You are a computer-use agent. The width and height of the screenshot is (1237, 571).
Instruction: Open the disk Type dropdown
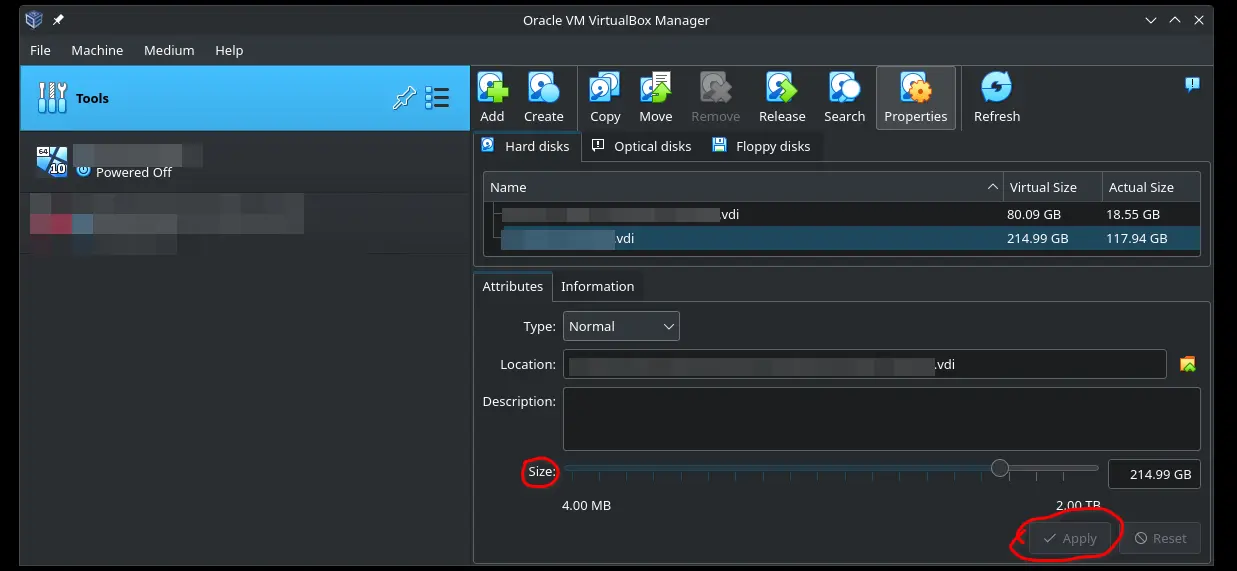621,326
